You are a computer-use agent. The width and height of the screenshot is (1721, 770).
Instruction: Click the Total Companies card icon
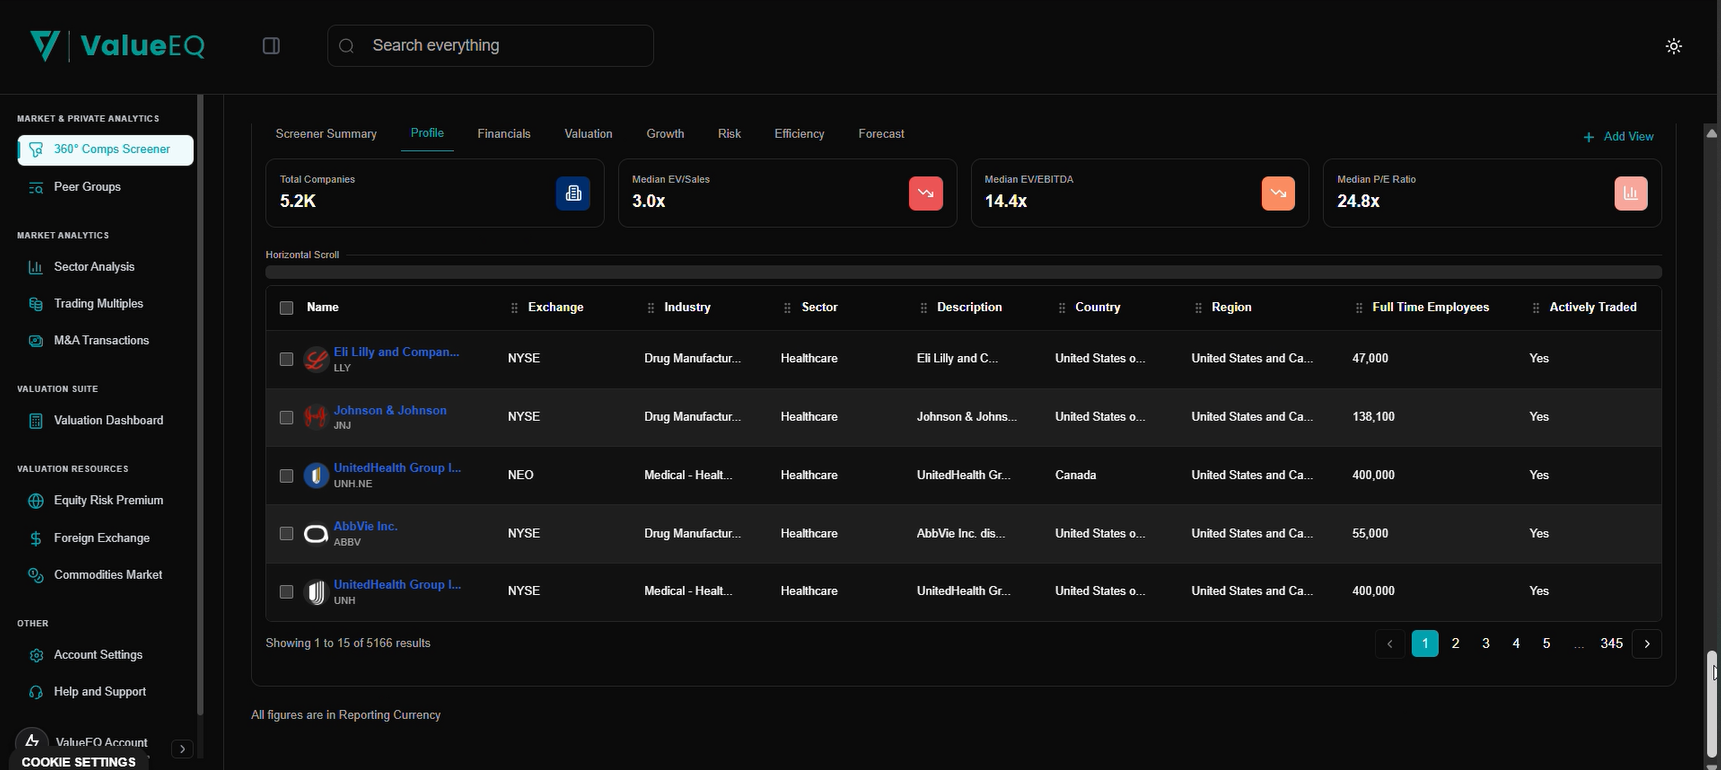[573, 193]
